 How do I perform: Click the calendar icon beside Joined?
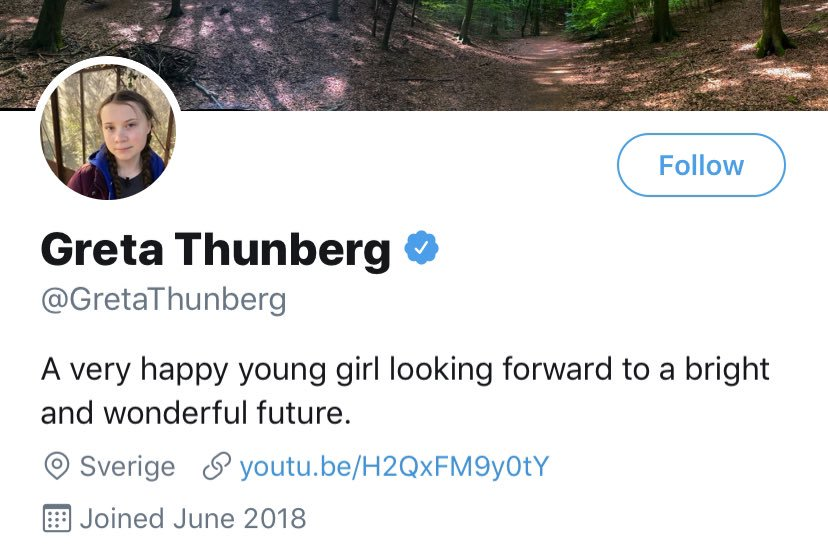pos(56,519)
